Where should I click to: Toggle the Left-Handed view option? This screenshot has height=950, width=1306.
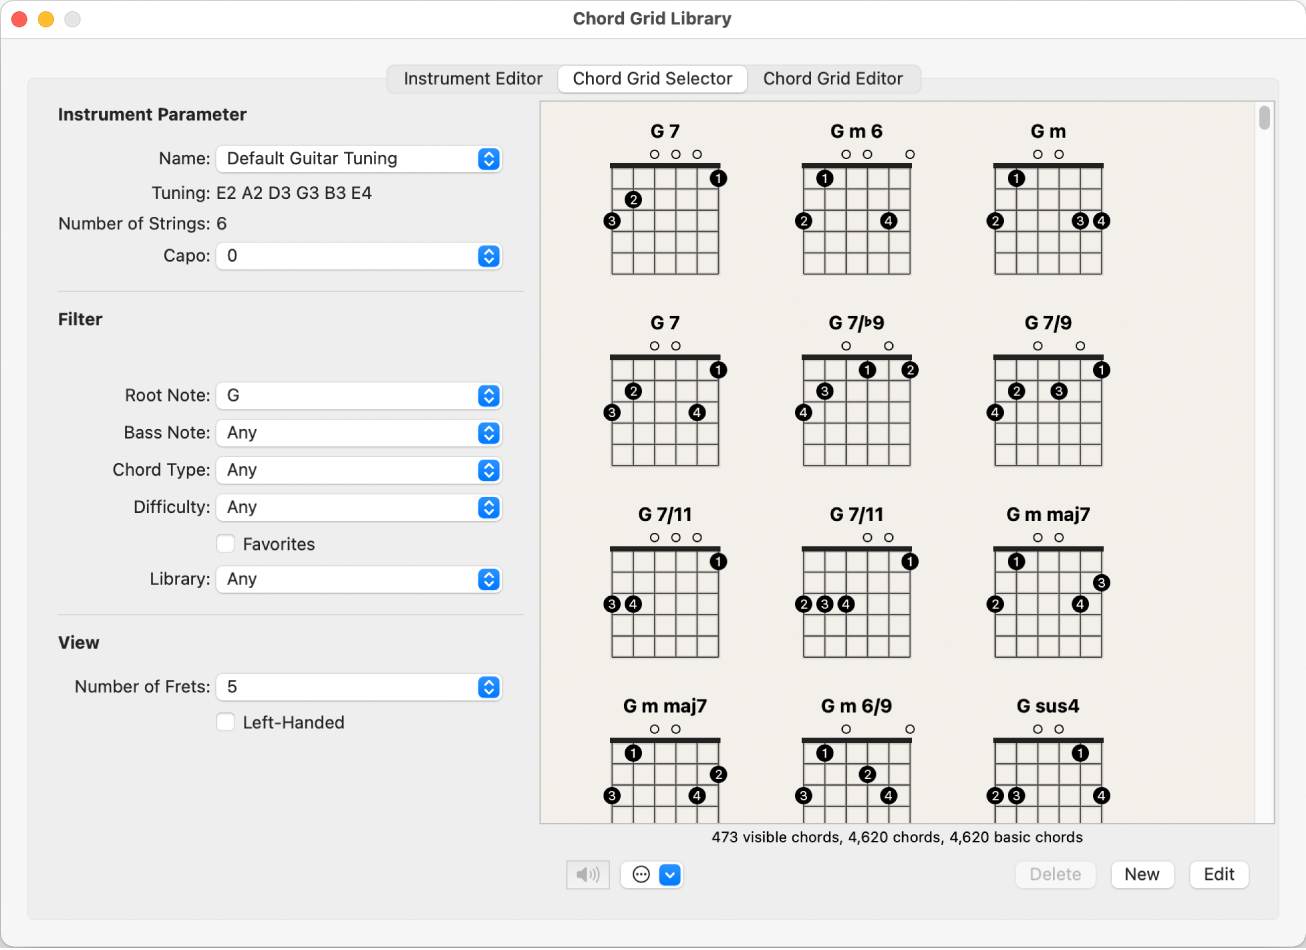pos(226,722)
